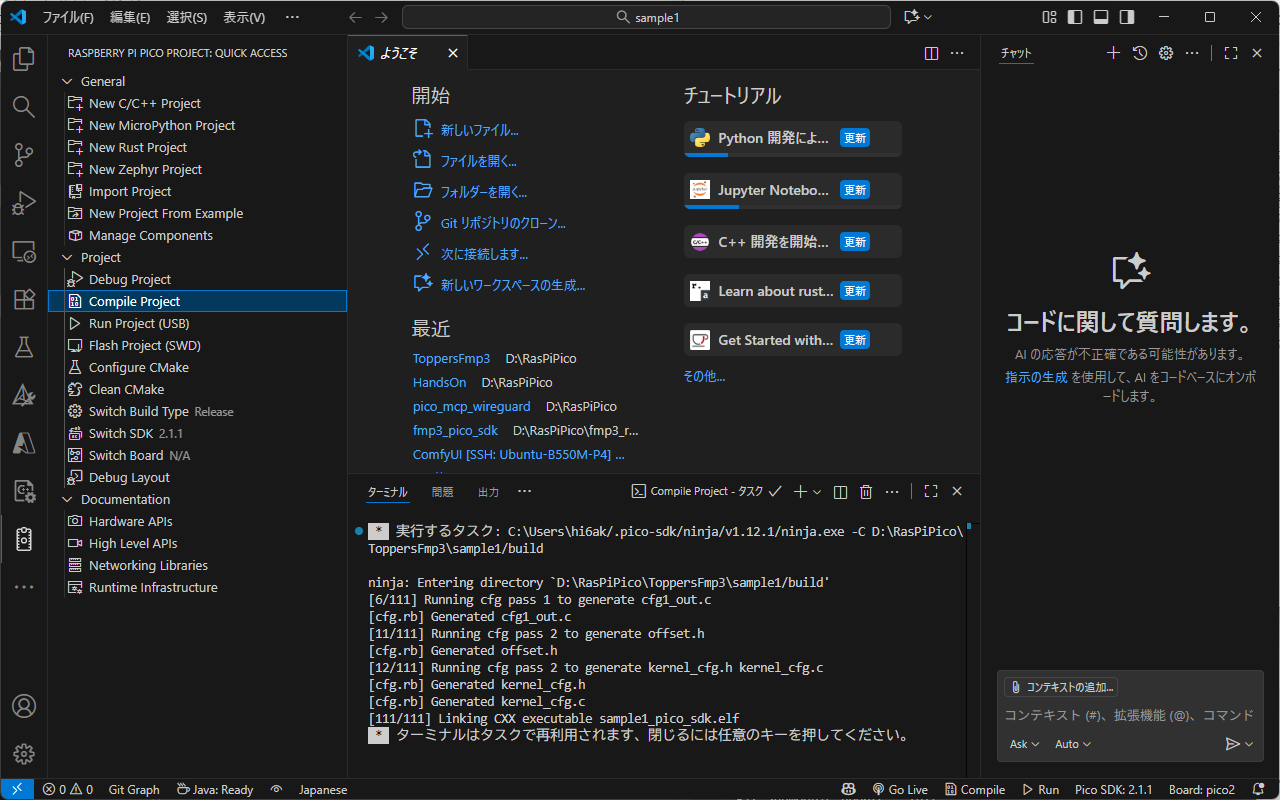The width and height of the screenshot is (1280, 800).
Task: Click Go Live in status bar
Action: pyautogui.click(x=900, y=789)
